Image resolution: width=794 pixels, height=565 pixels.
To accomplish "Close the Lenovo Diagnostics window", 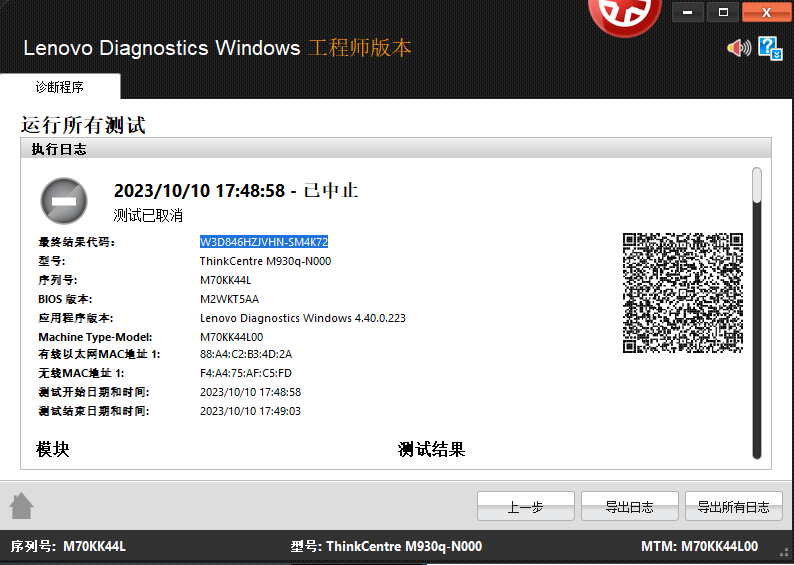I will tap(766, 12).
